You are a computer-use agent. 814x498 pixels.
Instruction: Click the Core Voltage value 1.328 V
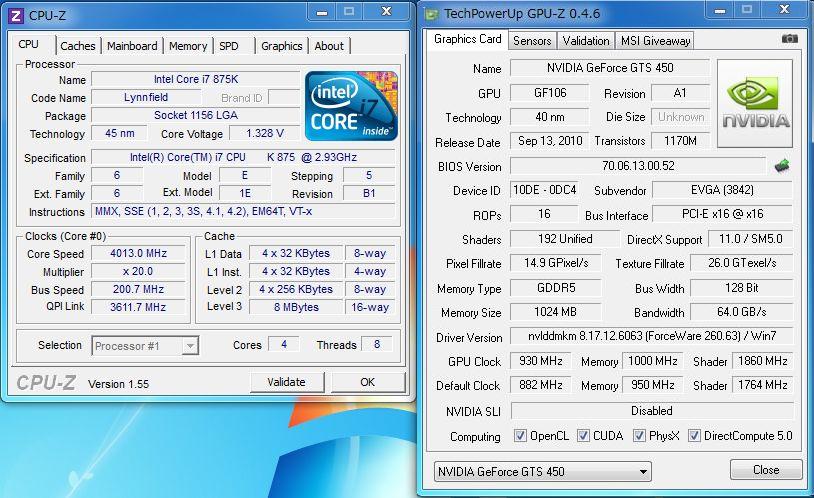(265, 133)
